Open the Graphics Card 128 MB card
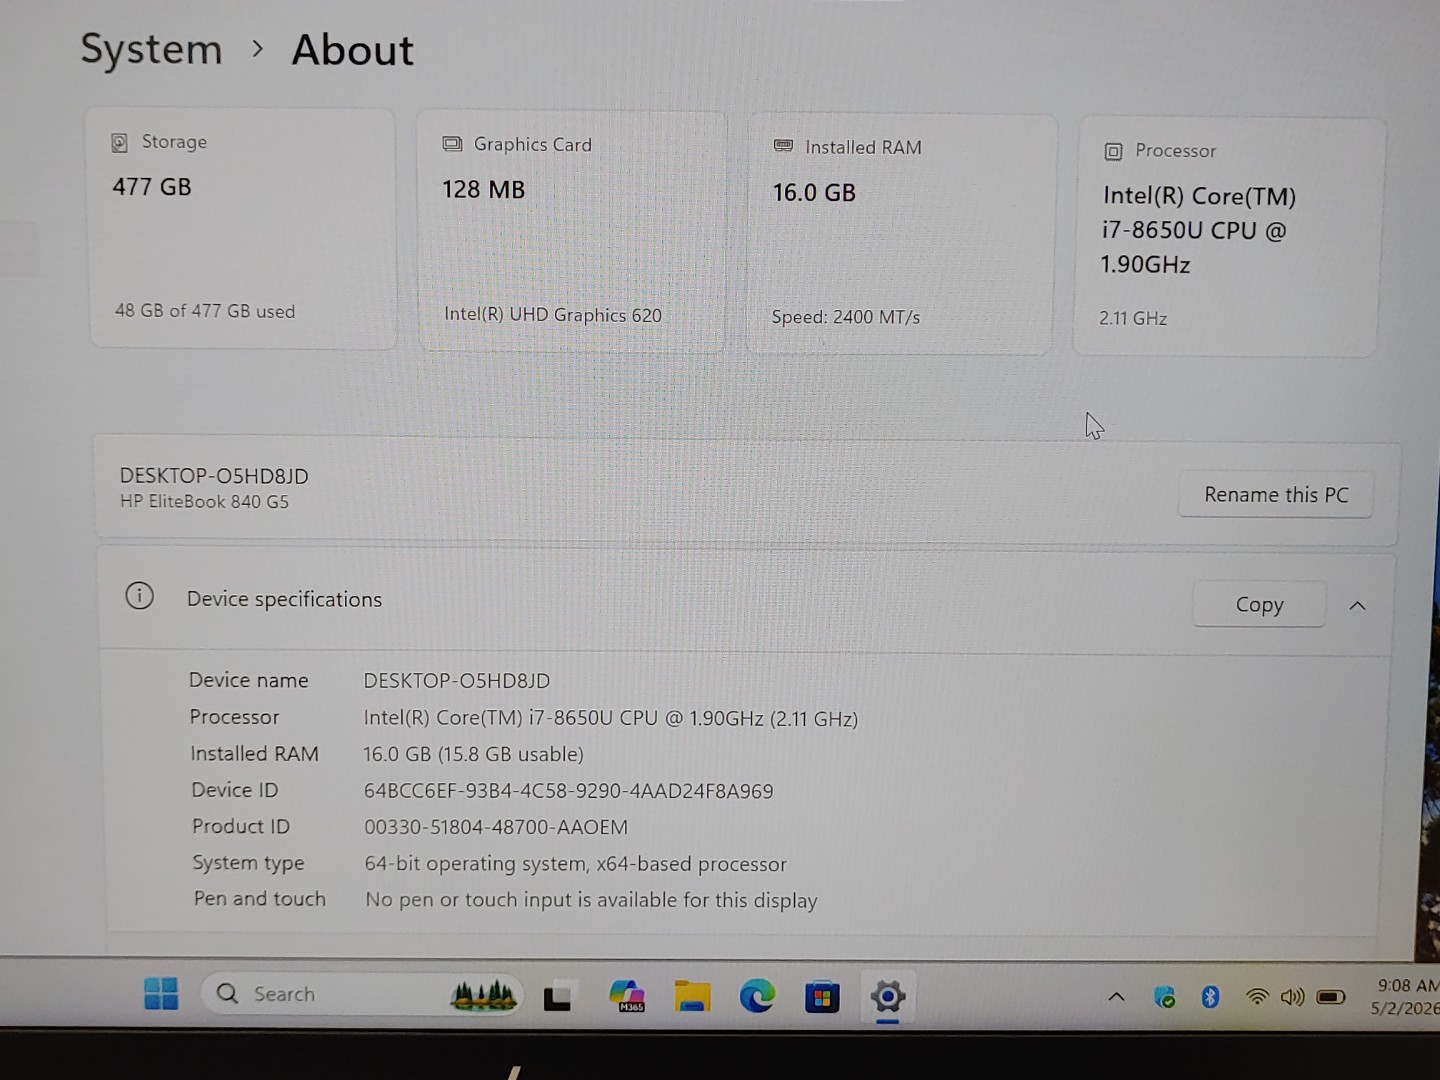1440x1080 pixels. (x=572, y=232)
